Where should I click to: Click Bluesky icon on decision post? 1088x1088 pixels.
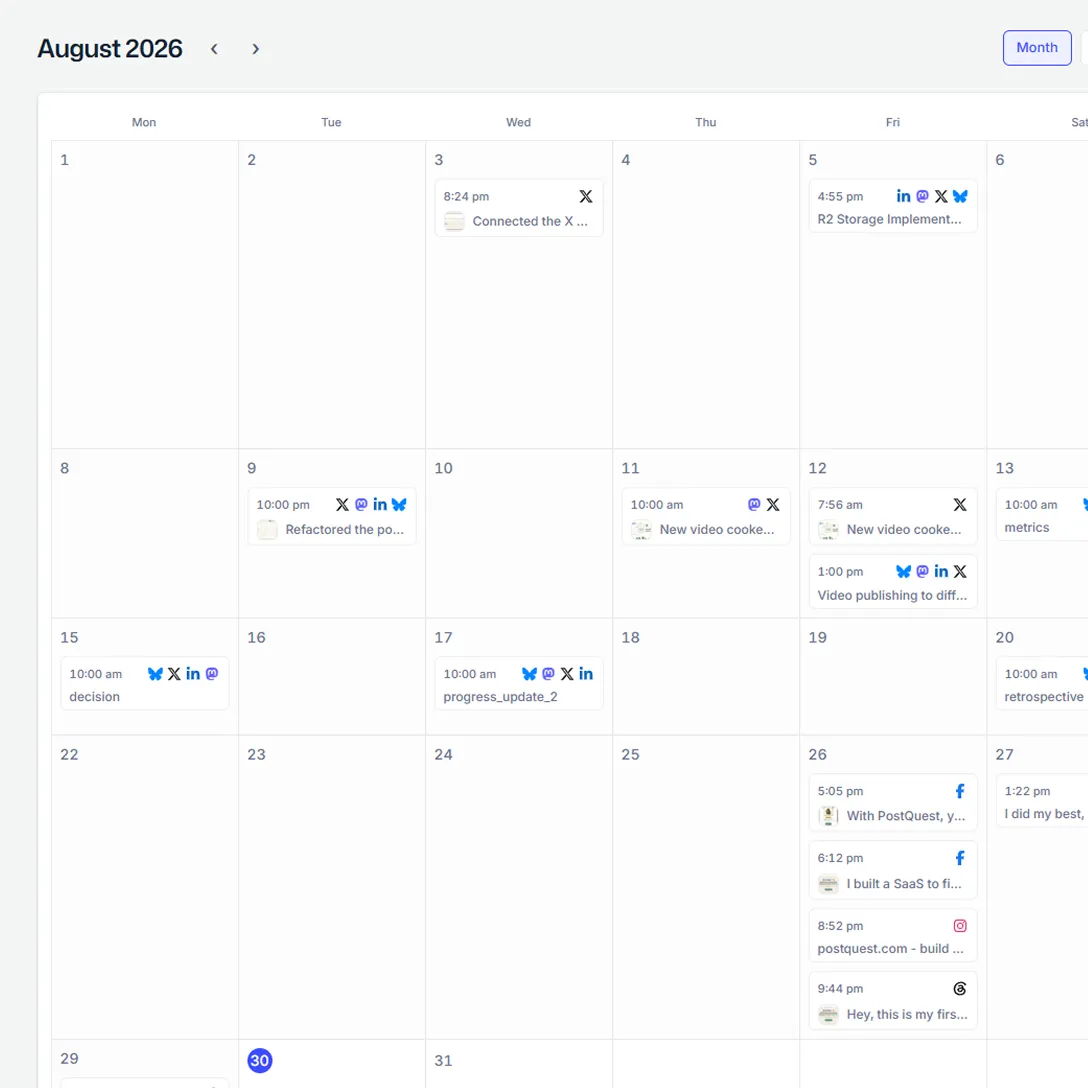tap(155, 674)
